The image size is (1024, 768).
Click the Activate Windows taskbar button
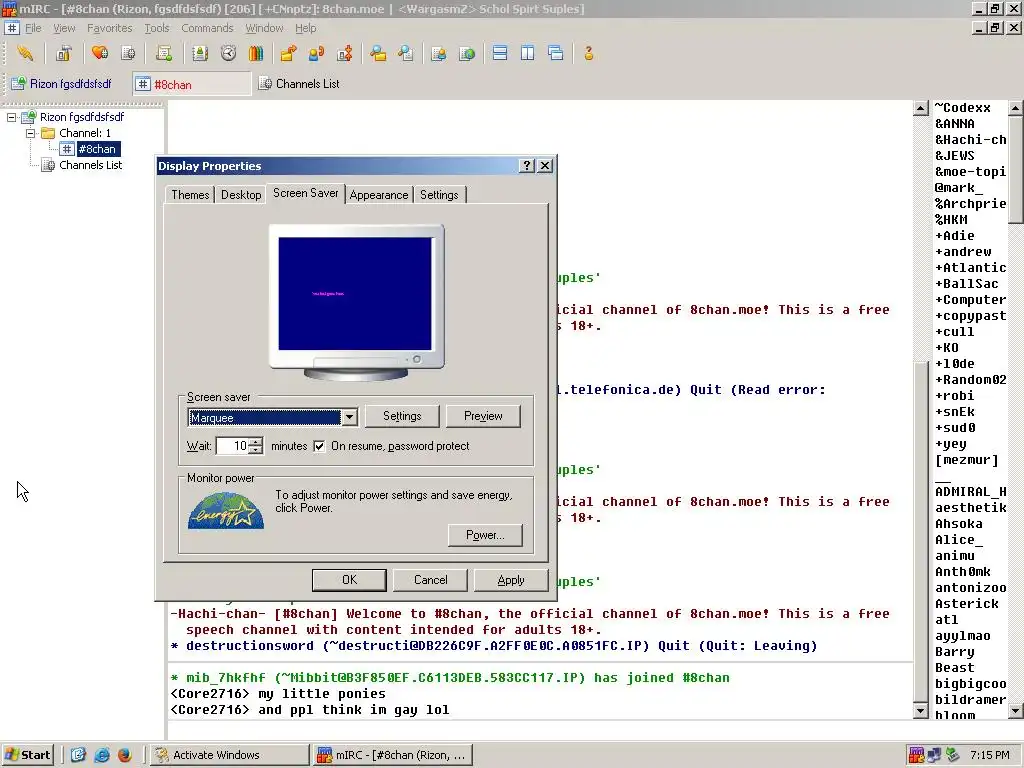(x=229, y=755)
